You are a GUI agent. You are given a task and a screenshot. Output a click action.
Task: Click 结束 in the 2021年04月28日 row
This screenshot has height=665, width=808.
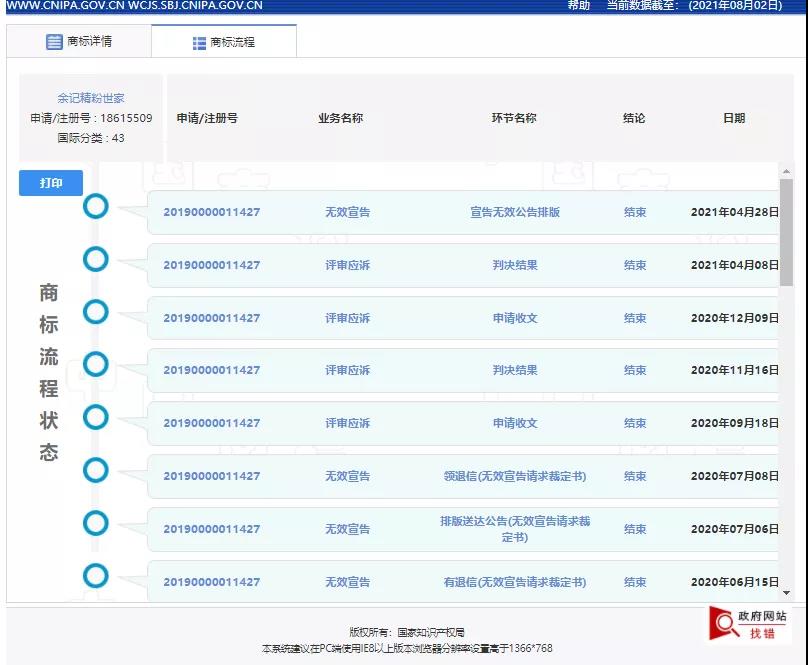635,212
